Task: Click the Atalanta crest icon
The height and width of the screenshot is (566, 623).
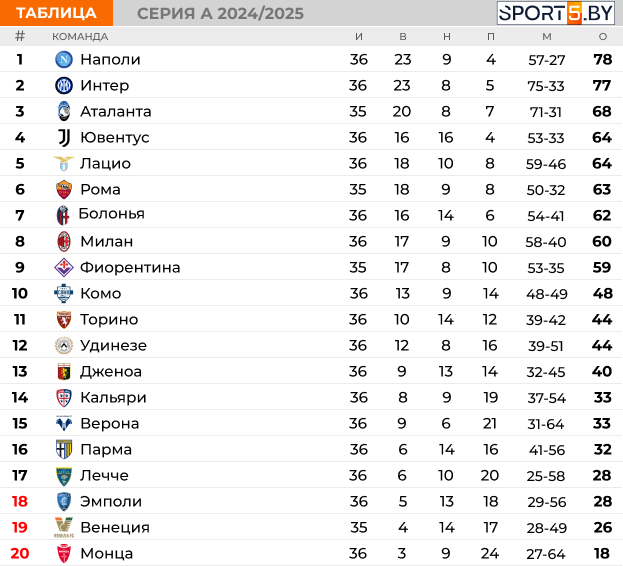Action: 64,111
